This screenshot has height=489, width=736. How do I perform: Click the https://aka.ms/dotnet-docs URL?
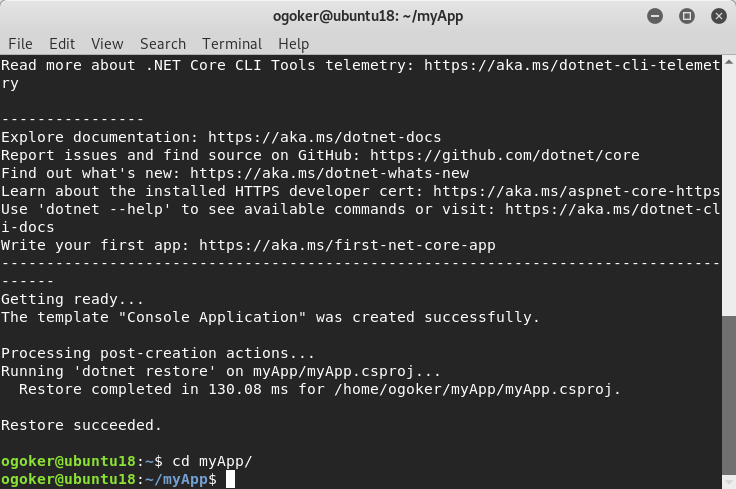tap(324, 137)
